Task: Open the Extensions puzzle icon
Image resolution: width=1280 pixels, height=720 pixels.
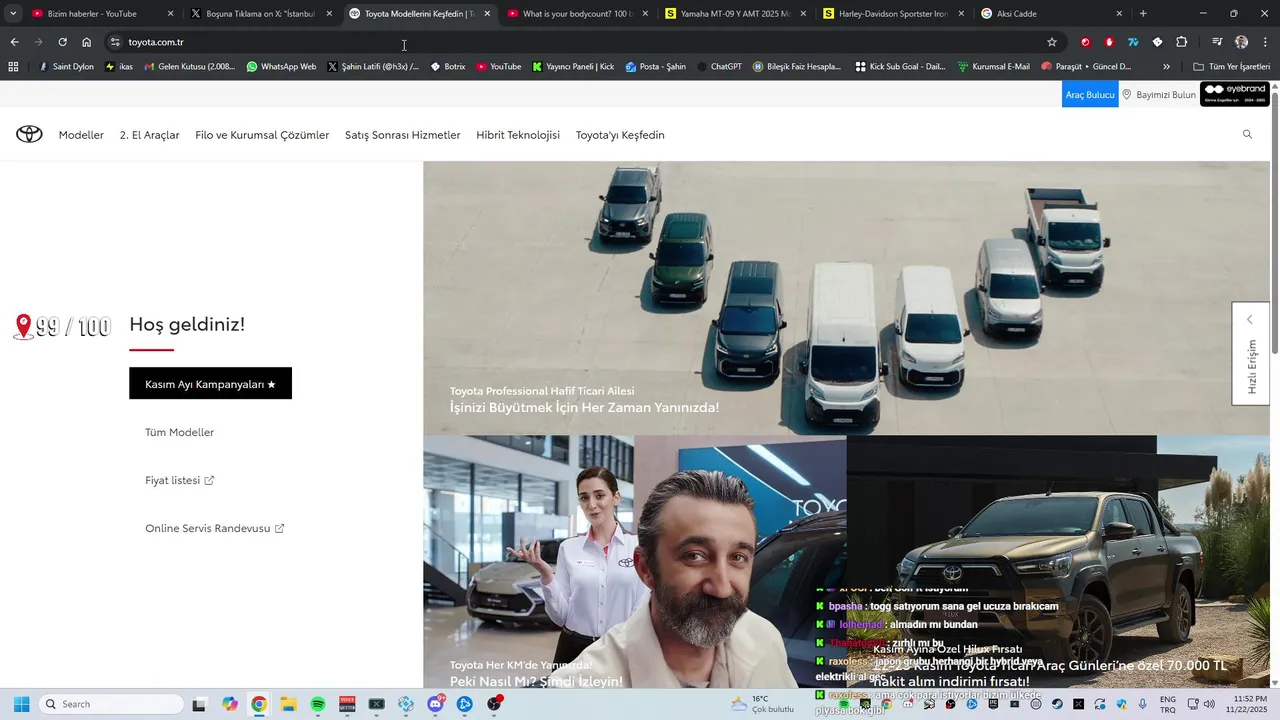Action: (1181, 42)
